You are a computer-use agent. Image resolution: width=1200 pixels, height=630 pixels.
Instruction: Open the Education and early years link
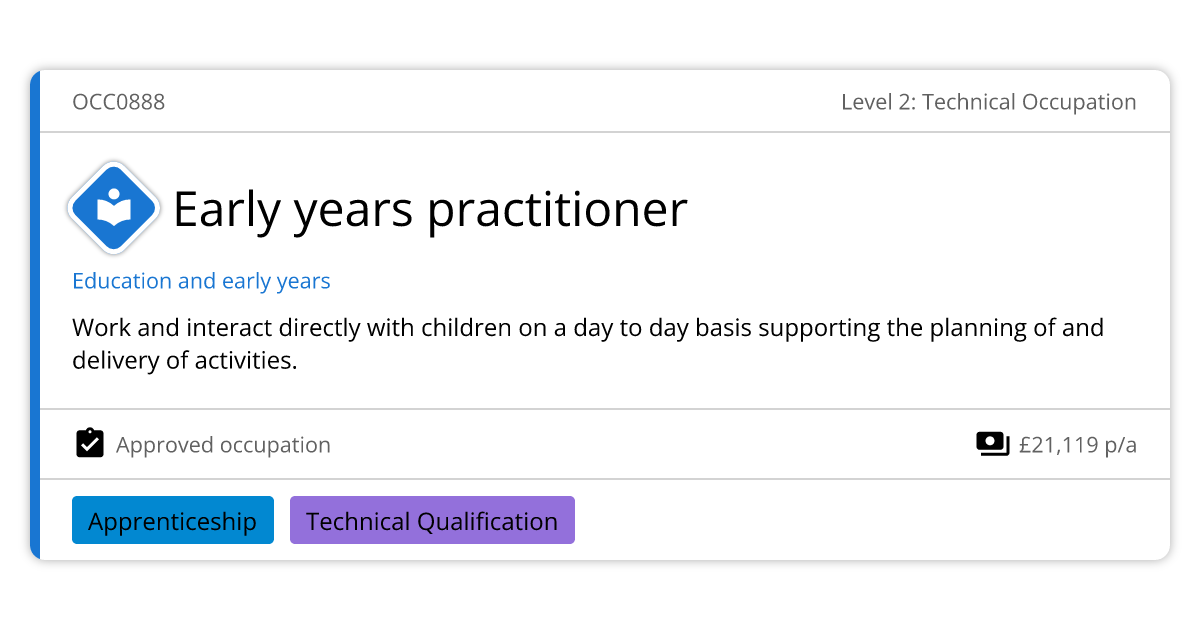click(201, 281)
